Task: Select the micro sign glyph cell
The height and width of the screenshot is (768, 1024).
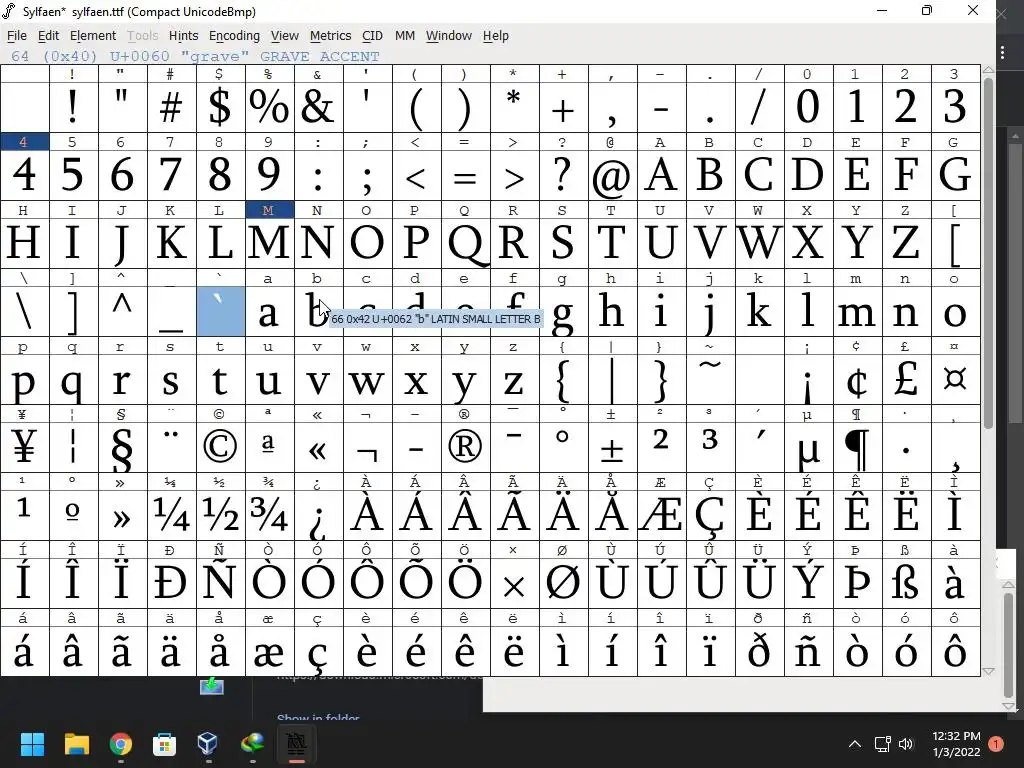Action: (x=808, y=447)
